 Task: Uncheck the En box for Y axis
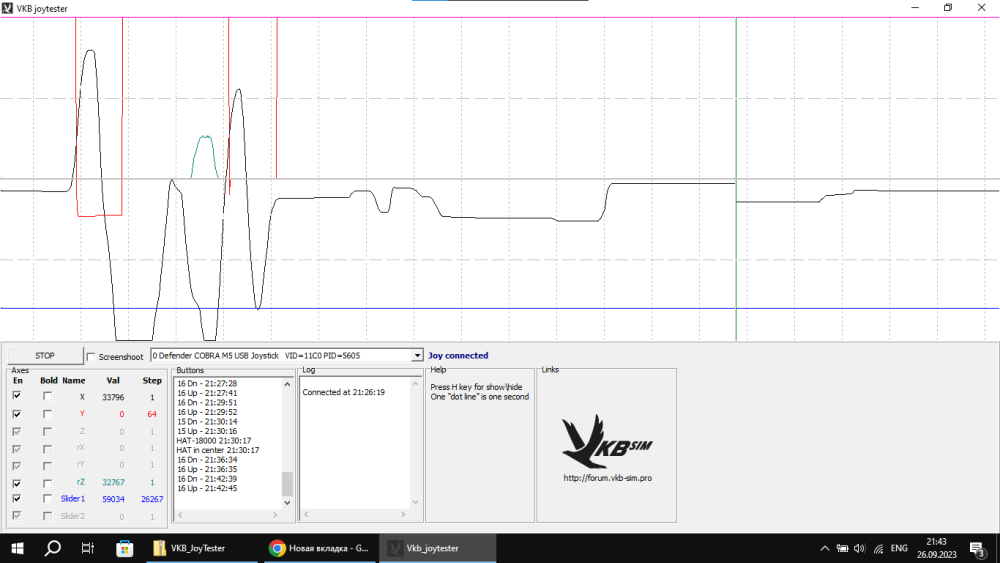pos(17,414)
